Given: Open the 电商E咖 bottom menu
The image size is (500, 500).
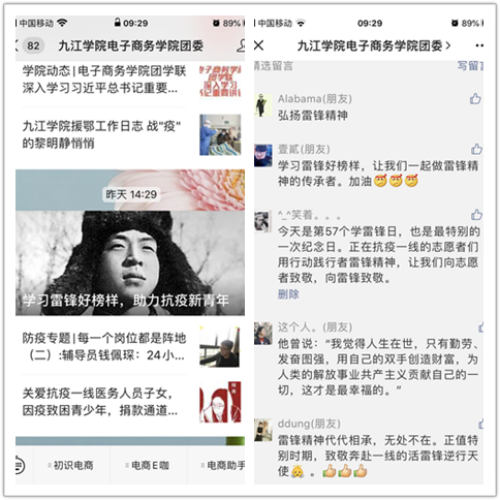Looking at the screenshot, I should [148, 465].
